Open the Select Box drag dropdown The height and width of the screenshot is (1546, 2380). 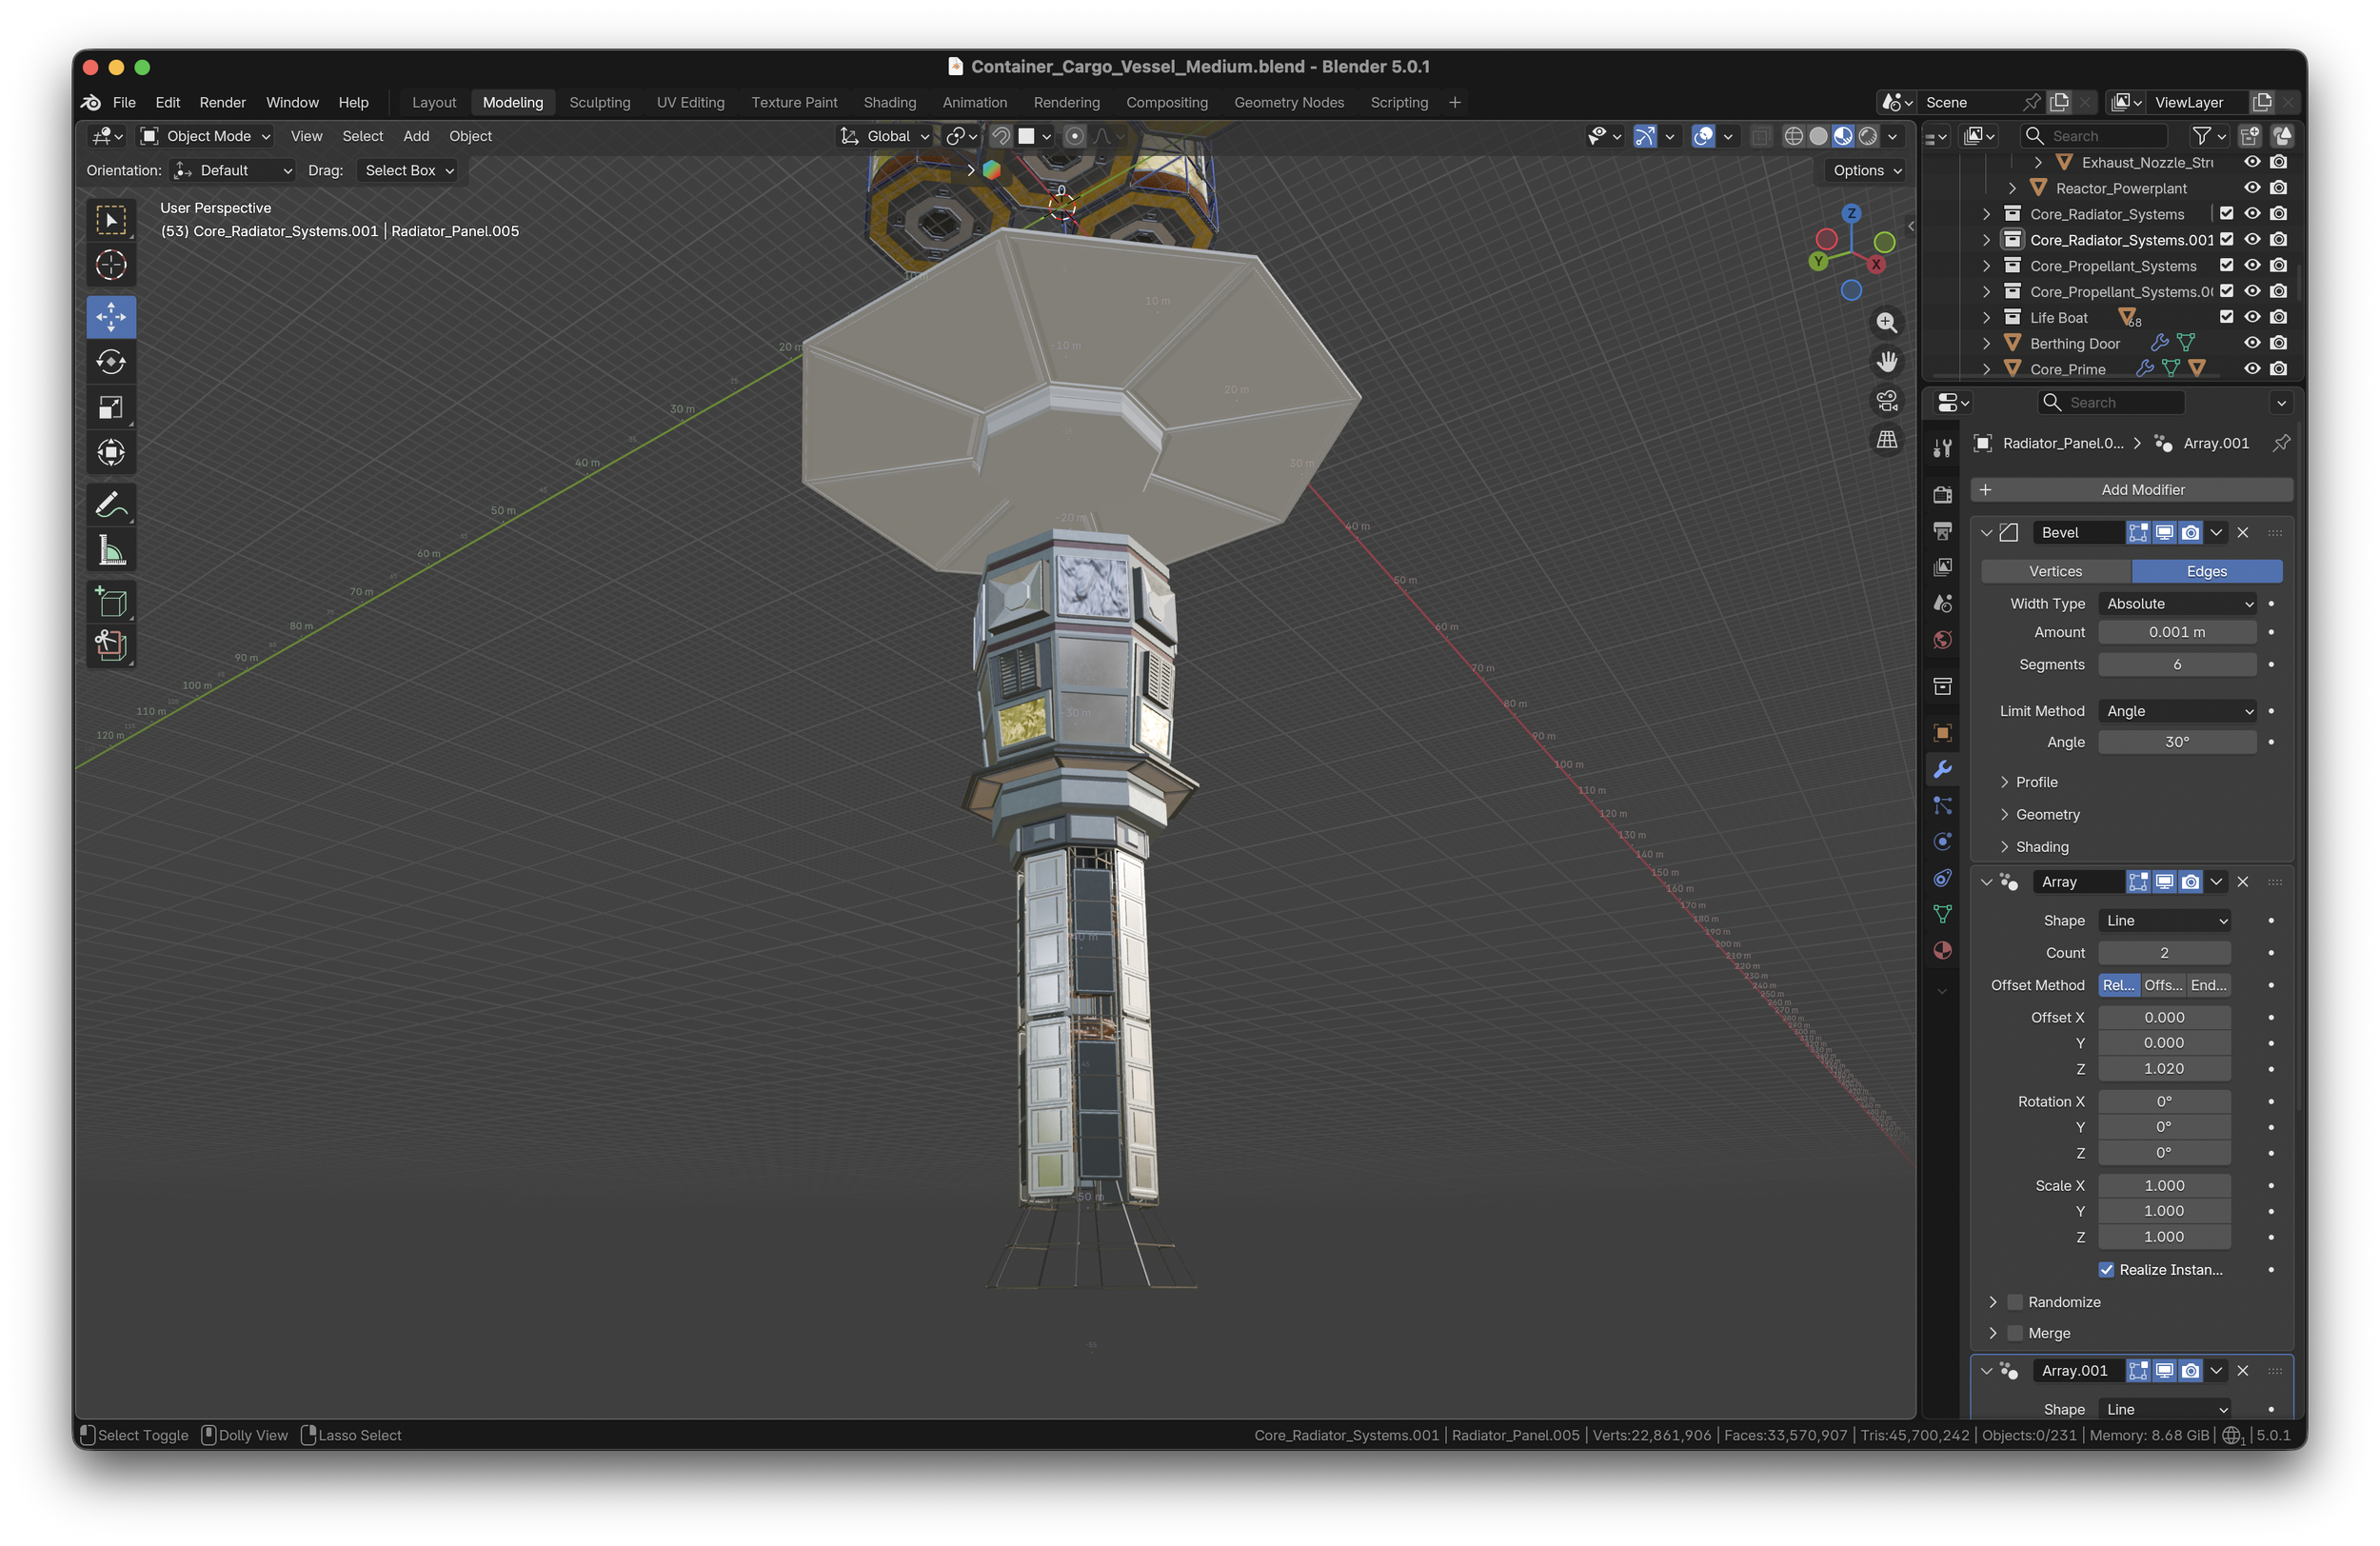(407, 171)
